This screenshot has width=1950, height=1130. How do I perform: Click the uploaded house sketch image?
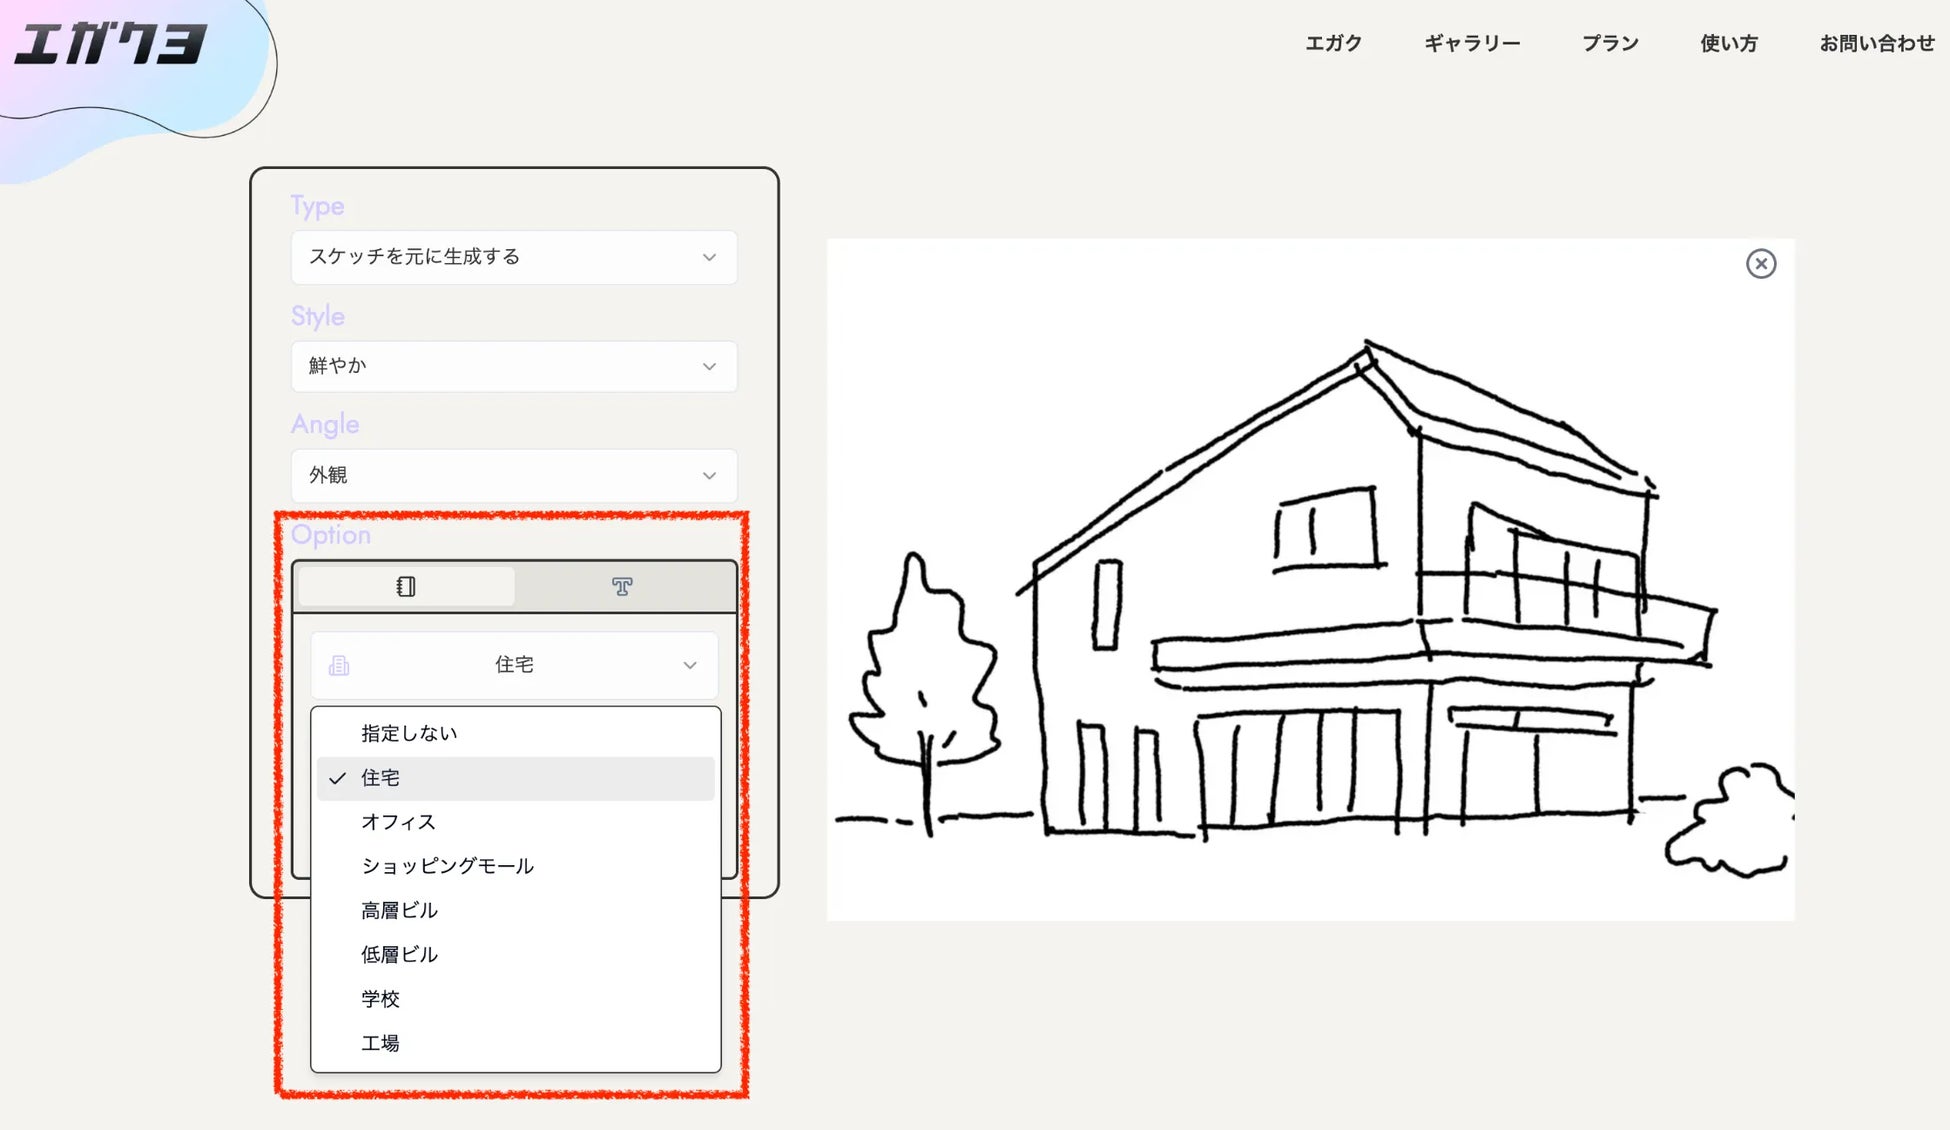[1310, 580]
